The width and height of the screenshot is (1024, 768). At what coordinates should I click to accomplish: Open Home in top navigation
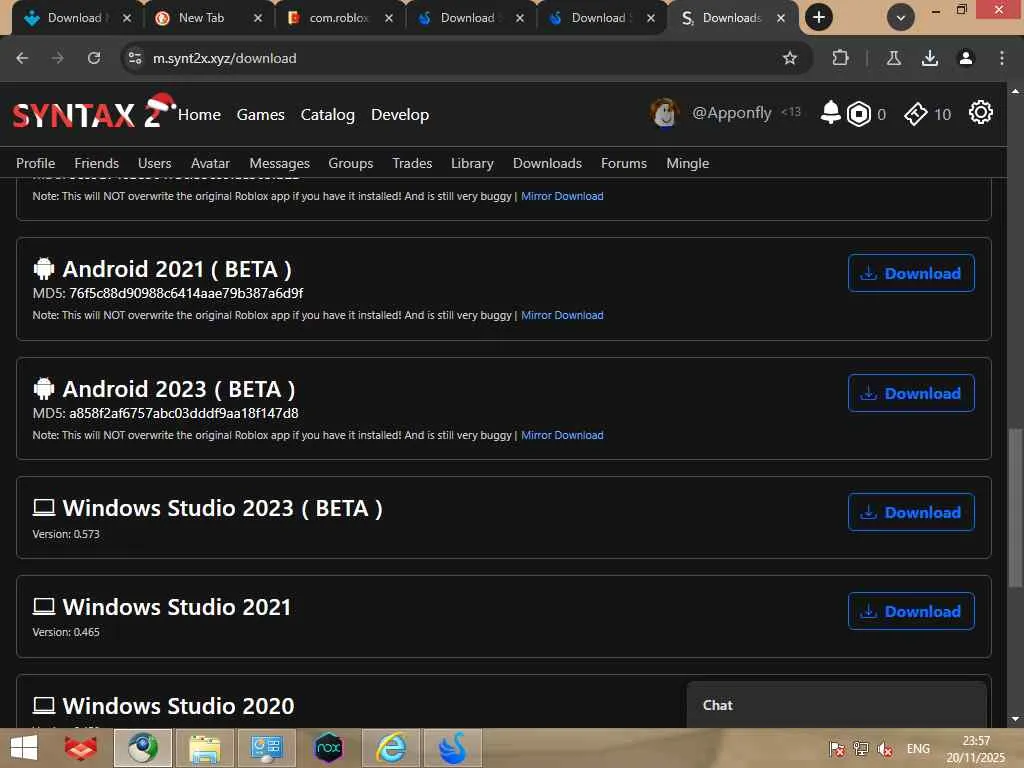(x=199, y=114)
